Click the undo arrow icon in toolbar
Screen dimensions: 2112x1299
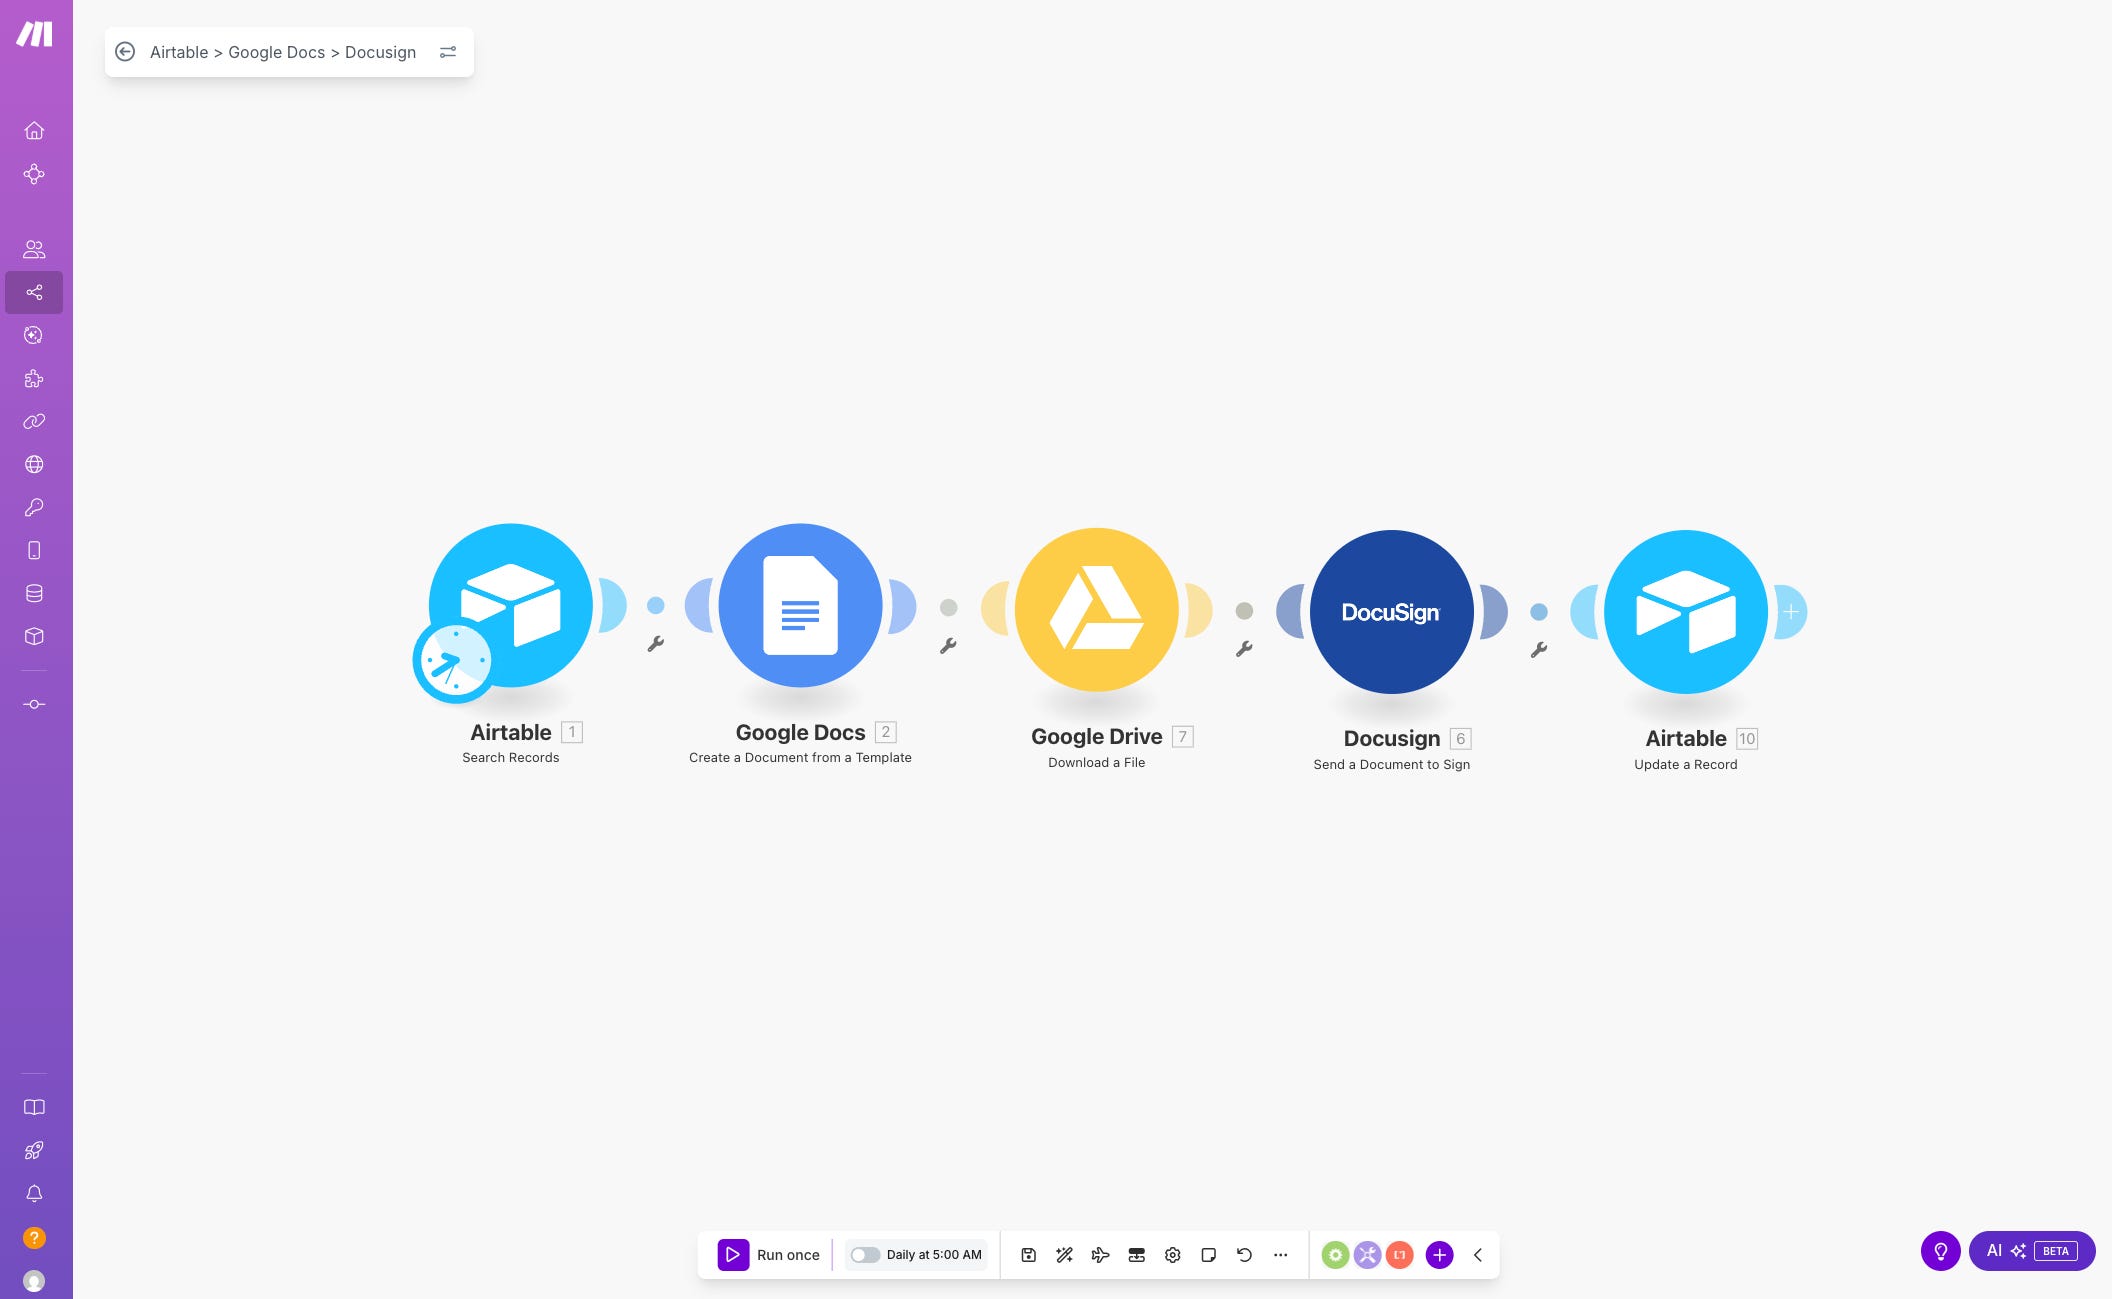pyautogui.click(x=1244, y=1254)
